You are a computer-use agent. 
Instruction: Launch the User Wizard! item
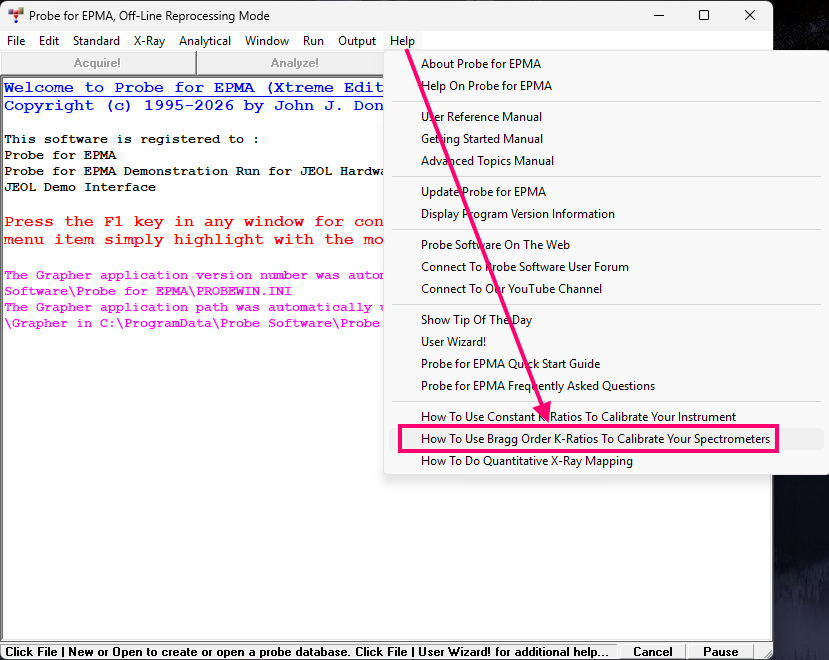[453, 342]
